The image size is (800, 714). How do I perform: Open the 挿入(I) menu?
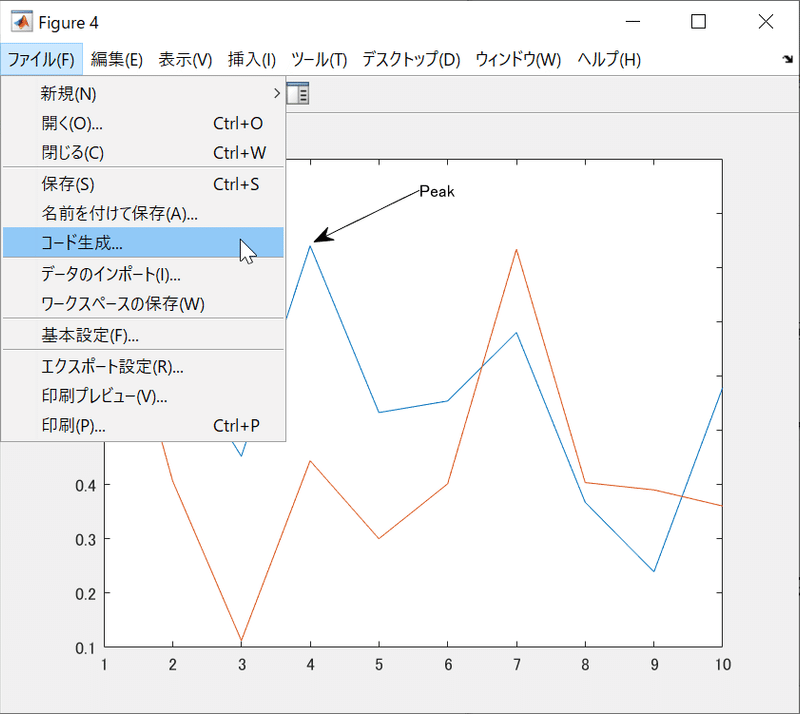252,60
